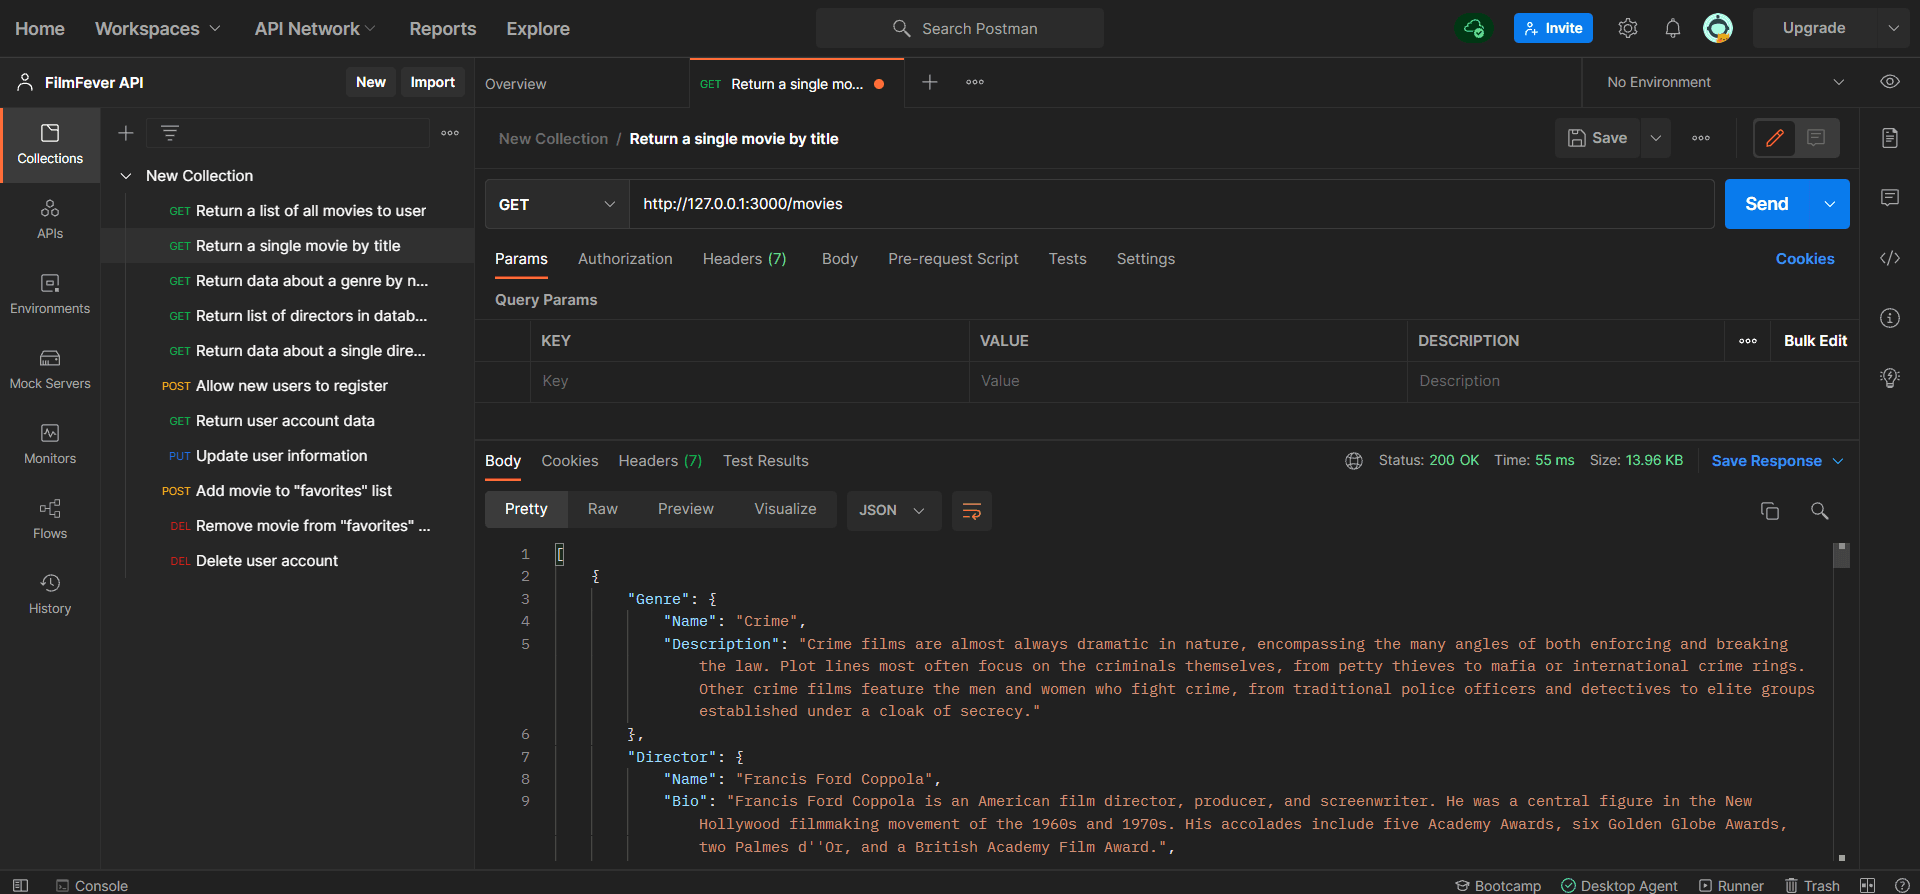This screenshot has height=894, width=1920.
Task: Open the Console in status bar
Action: click(x=92, y=885)
